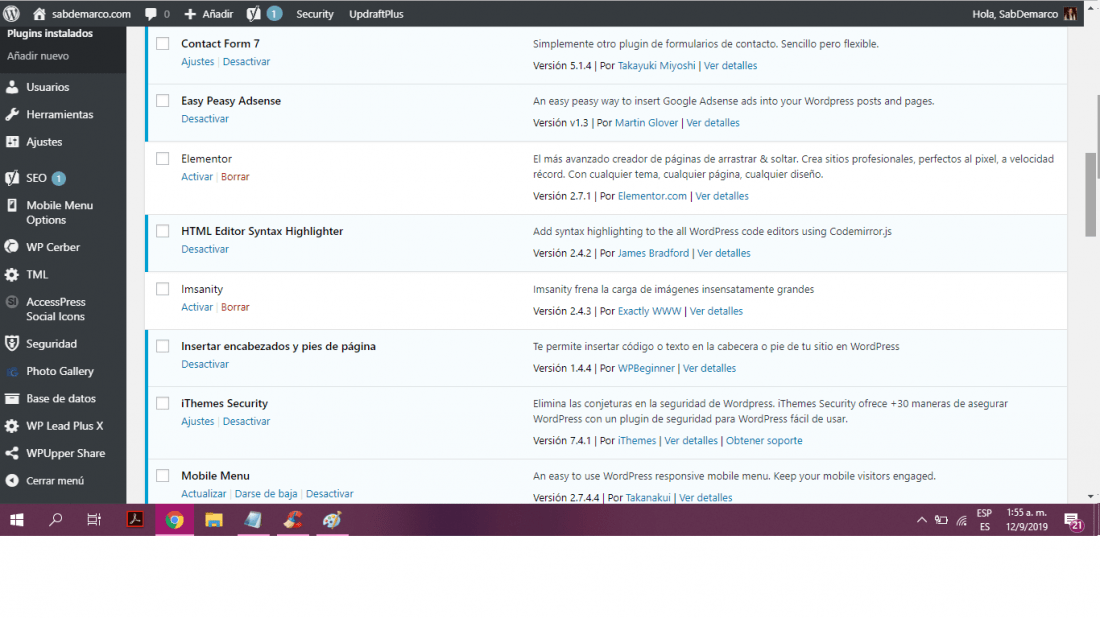
Task: Select the Imsanity checkbox
Action: point(163,289)
